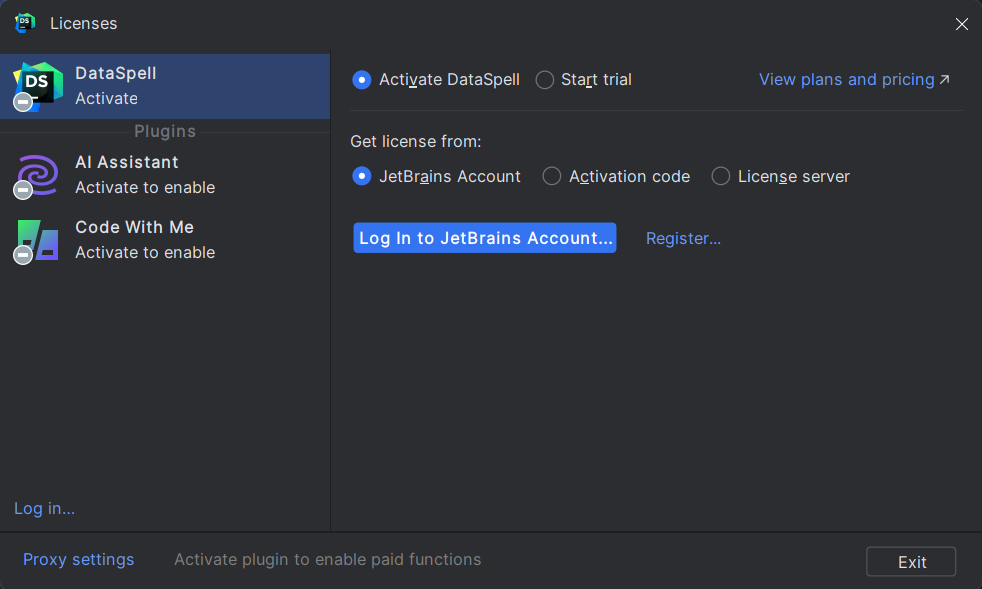Open Proxy settings link

[78, 560]
